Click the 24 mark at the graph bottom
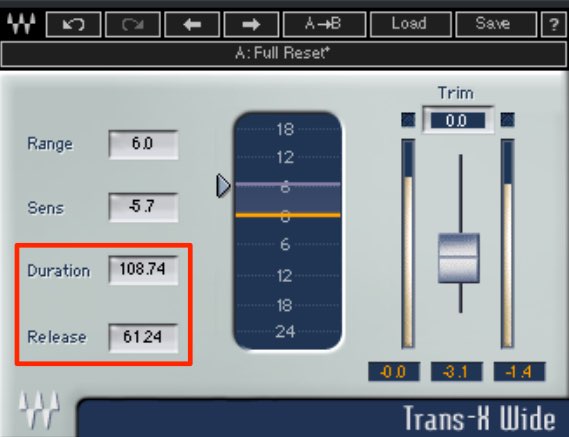 click(x=285, y=332)
